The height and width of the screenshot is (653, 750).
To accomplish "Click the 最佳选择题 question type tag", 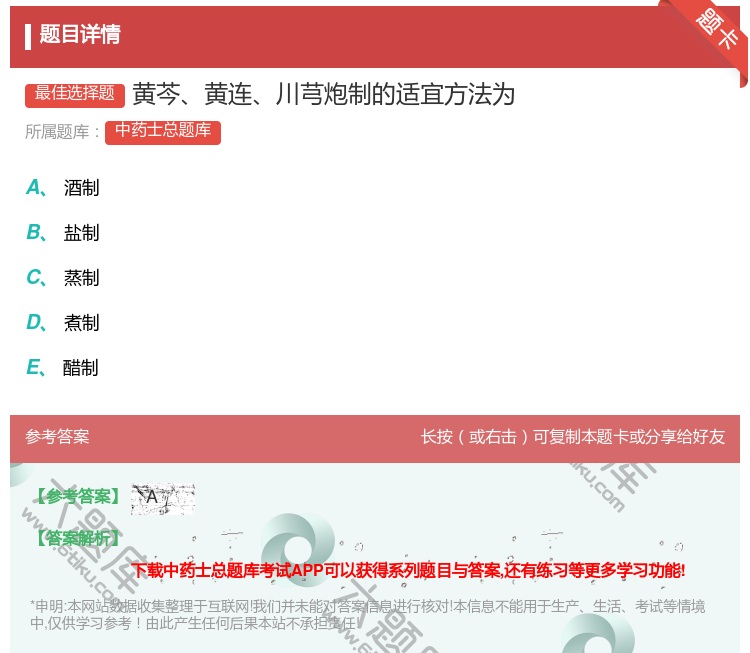I will tap(75, 94).
